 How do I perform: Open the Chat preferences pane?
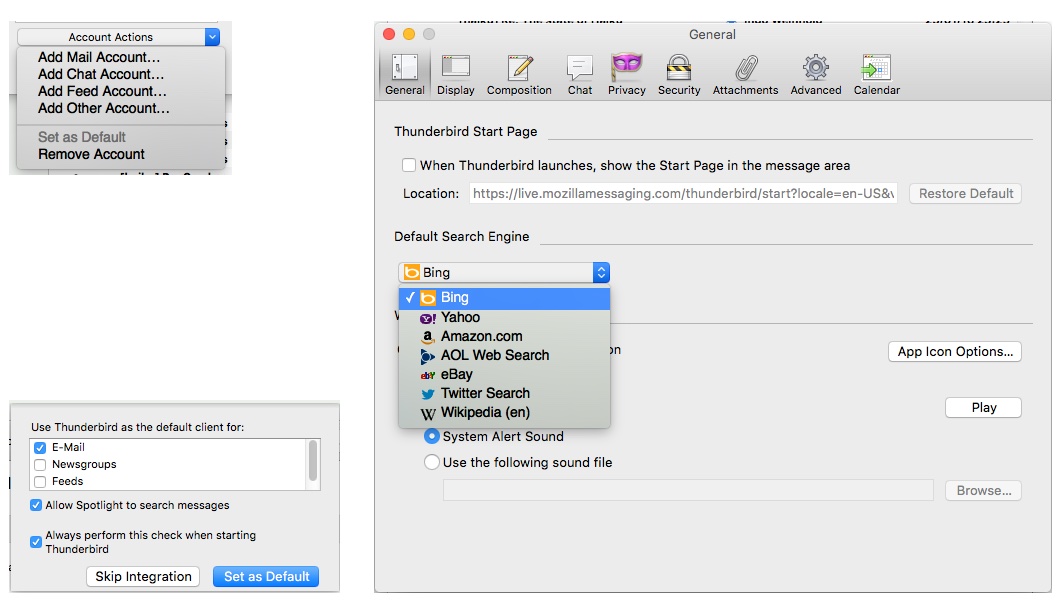coord(580,74)
